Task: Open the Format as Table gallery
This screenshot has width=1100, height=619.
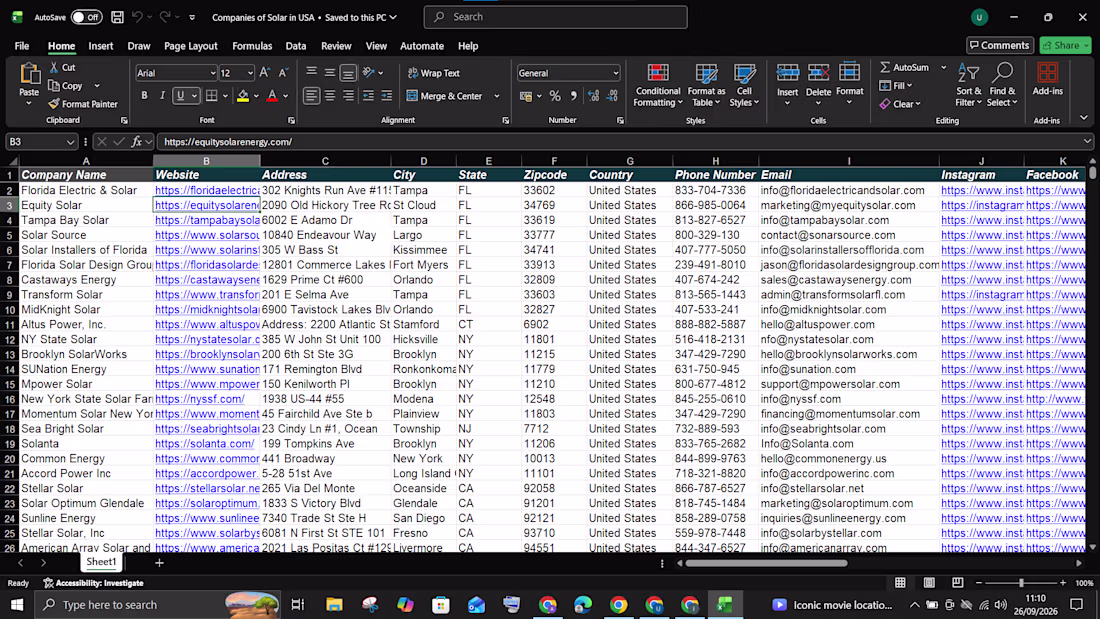Action: point(706,85)
